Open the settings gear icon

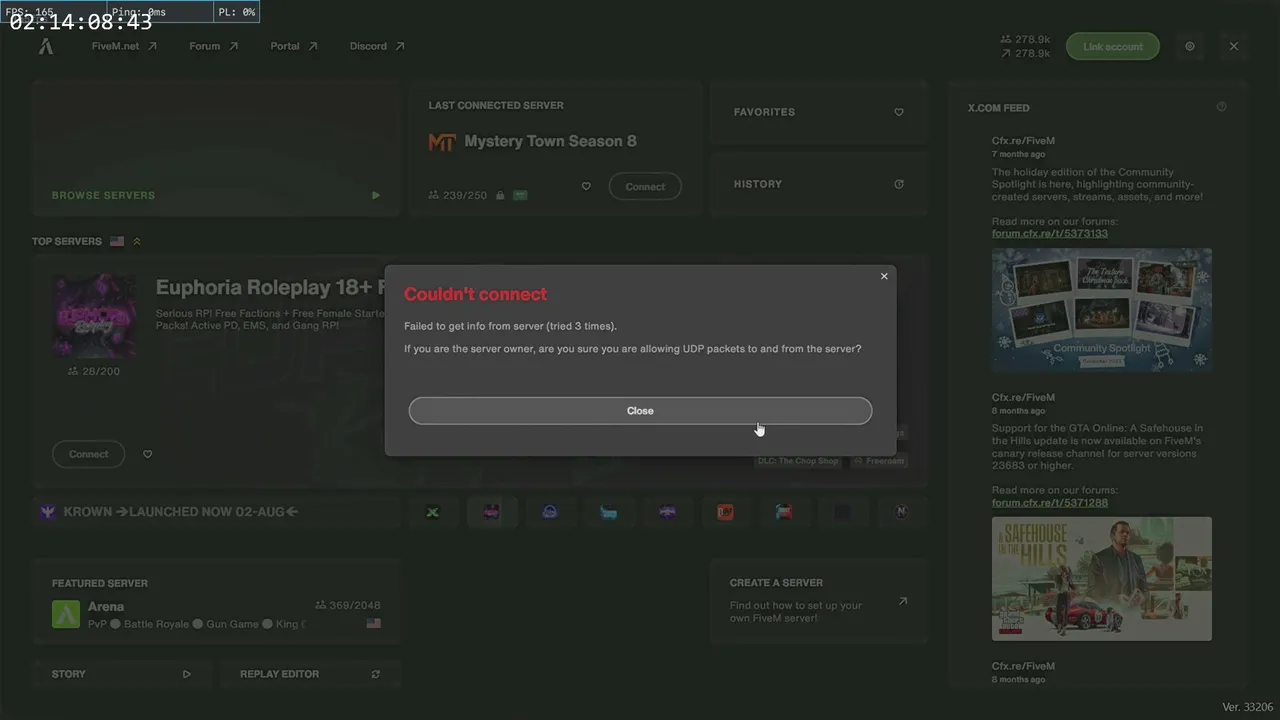point(1190,47)
